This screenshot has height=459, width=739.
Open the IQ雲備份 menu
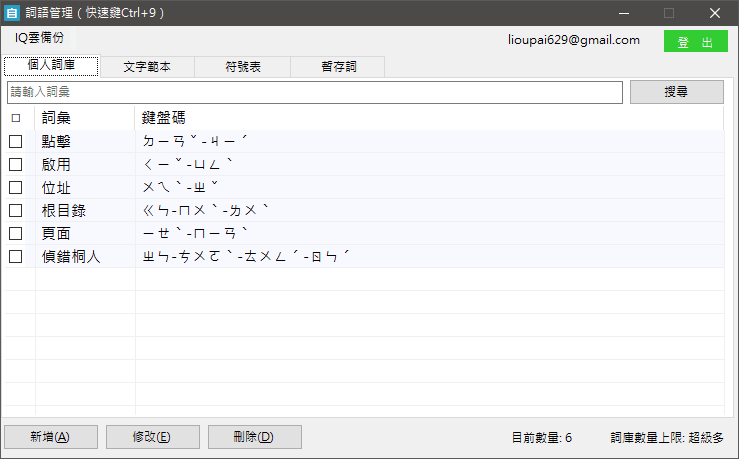(39, 38)
